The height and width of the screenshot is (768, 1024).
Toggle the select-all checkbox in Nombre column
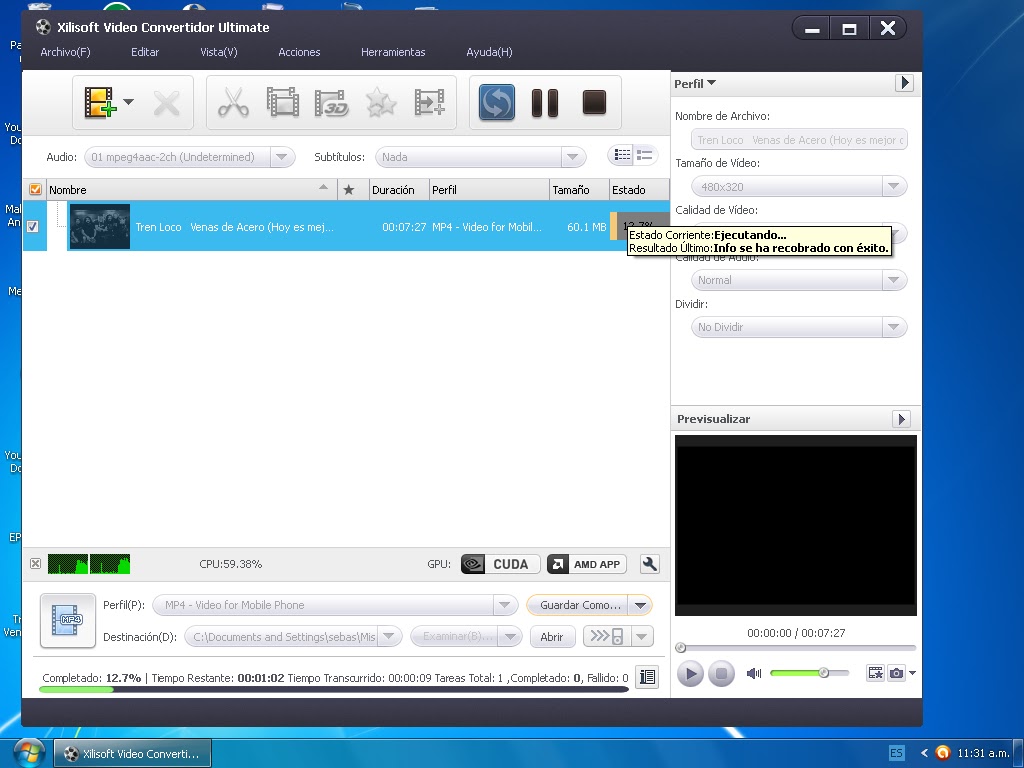pyautogui.click(x=33, y=189)
